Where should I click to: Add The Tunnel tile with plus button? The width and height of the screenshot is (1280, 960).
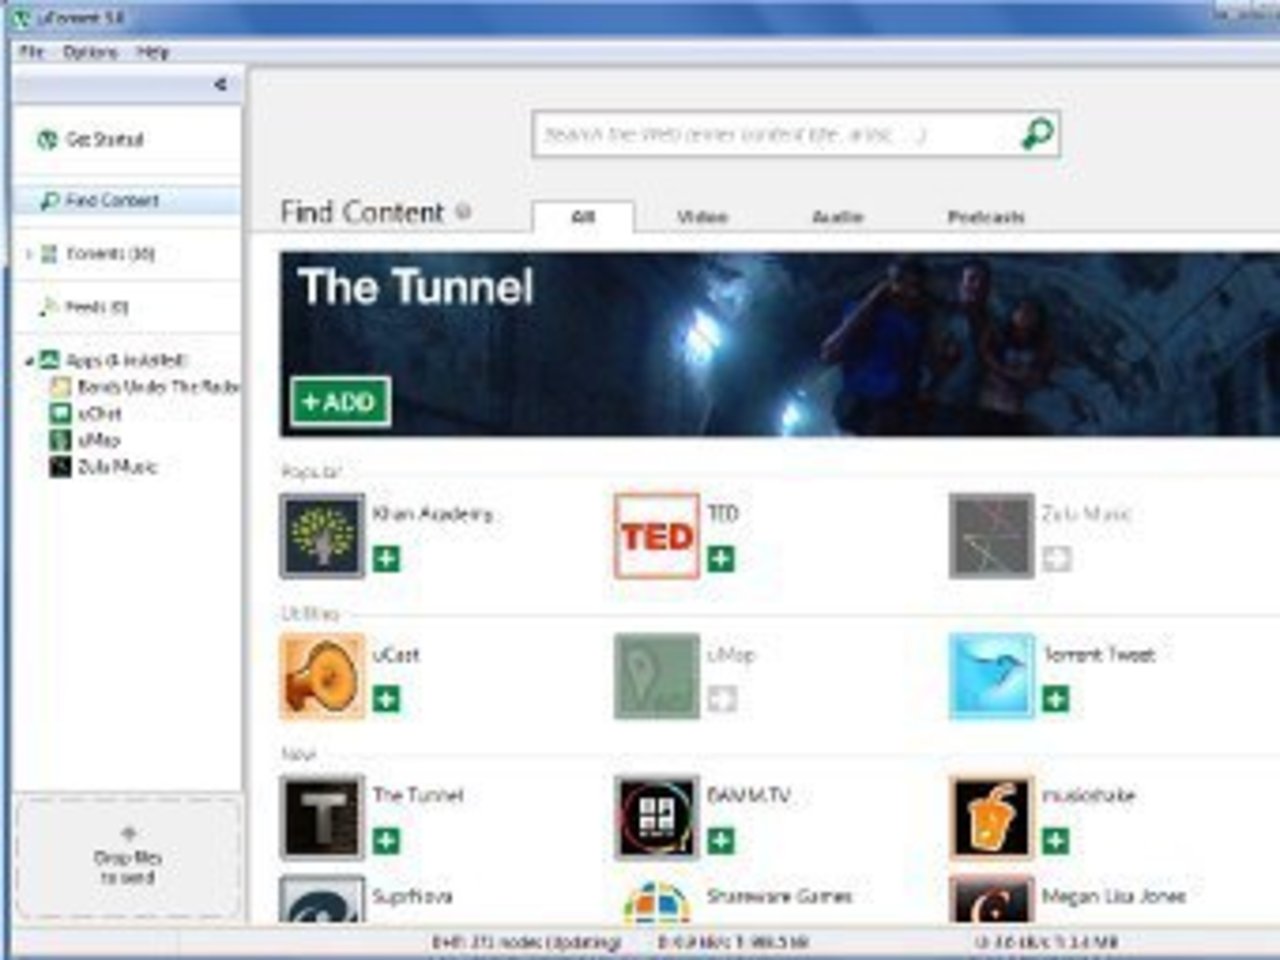coord(386,840)
